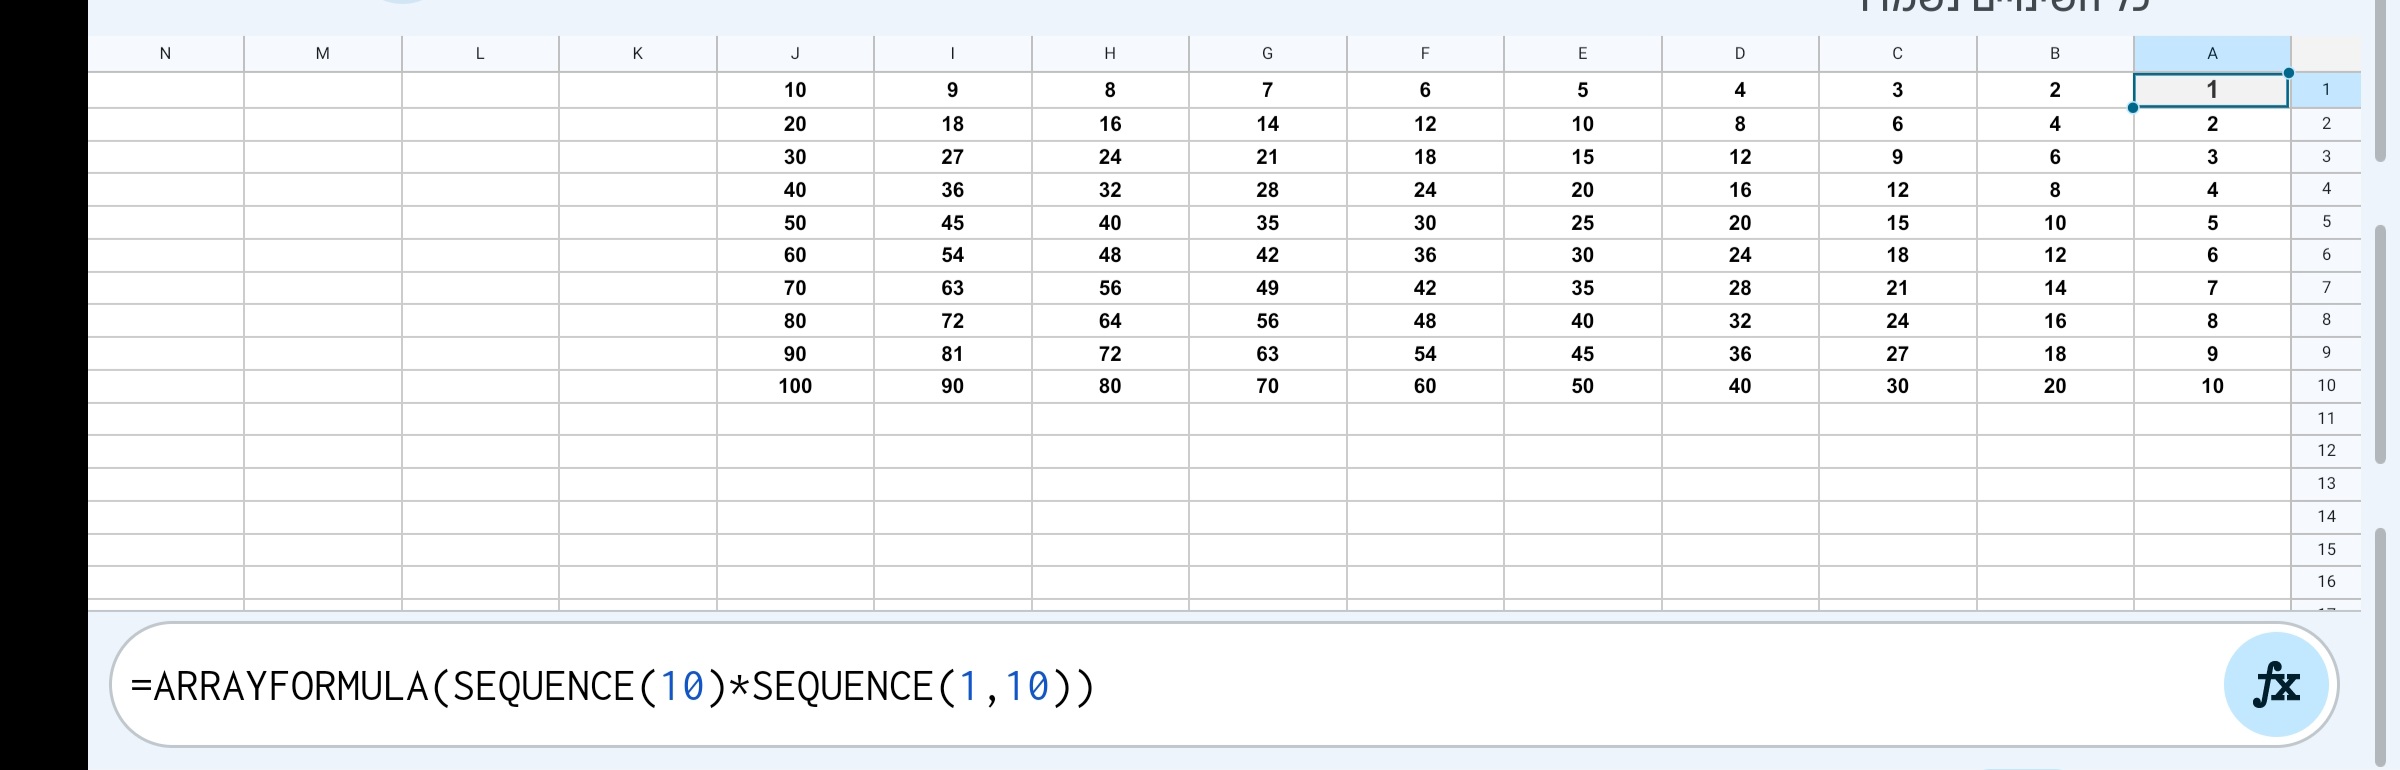This screenshot has height=770, width=2400.
Task: Select the cell containing 49 in column G
Action: (x=1266, y=288)
